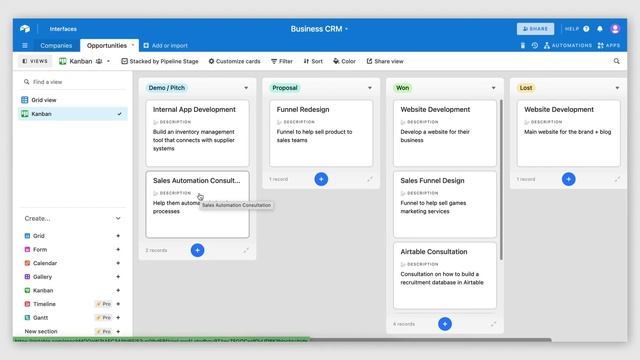The width and height of the screenshot is (640, 360).
Task: Open Color options
Action: coord(344,61)
